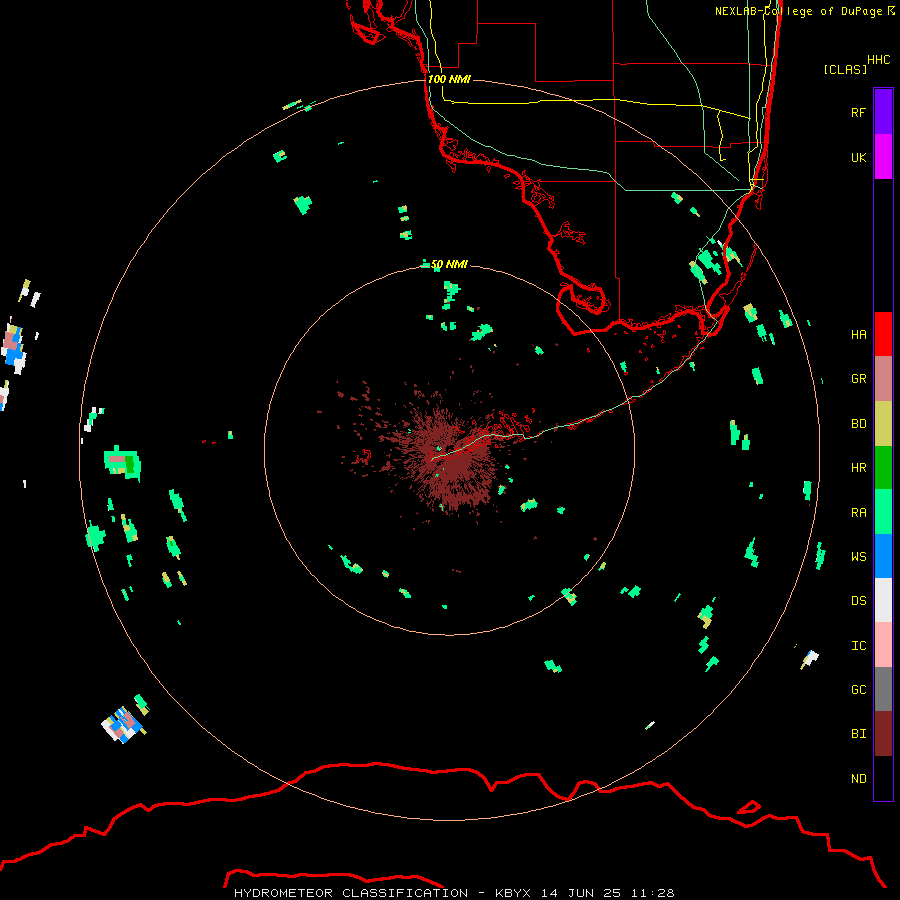Click the 'WS' legend label
900x900 pixels.
(x=859, y=557)
